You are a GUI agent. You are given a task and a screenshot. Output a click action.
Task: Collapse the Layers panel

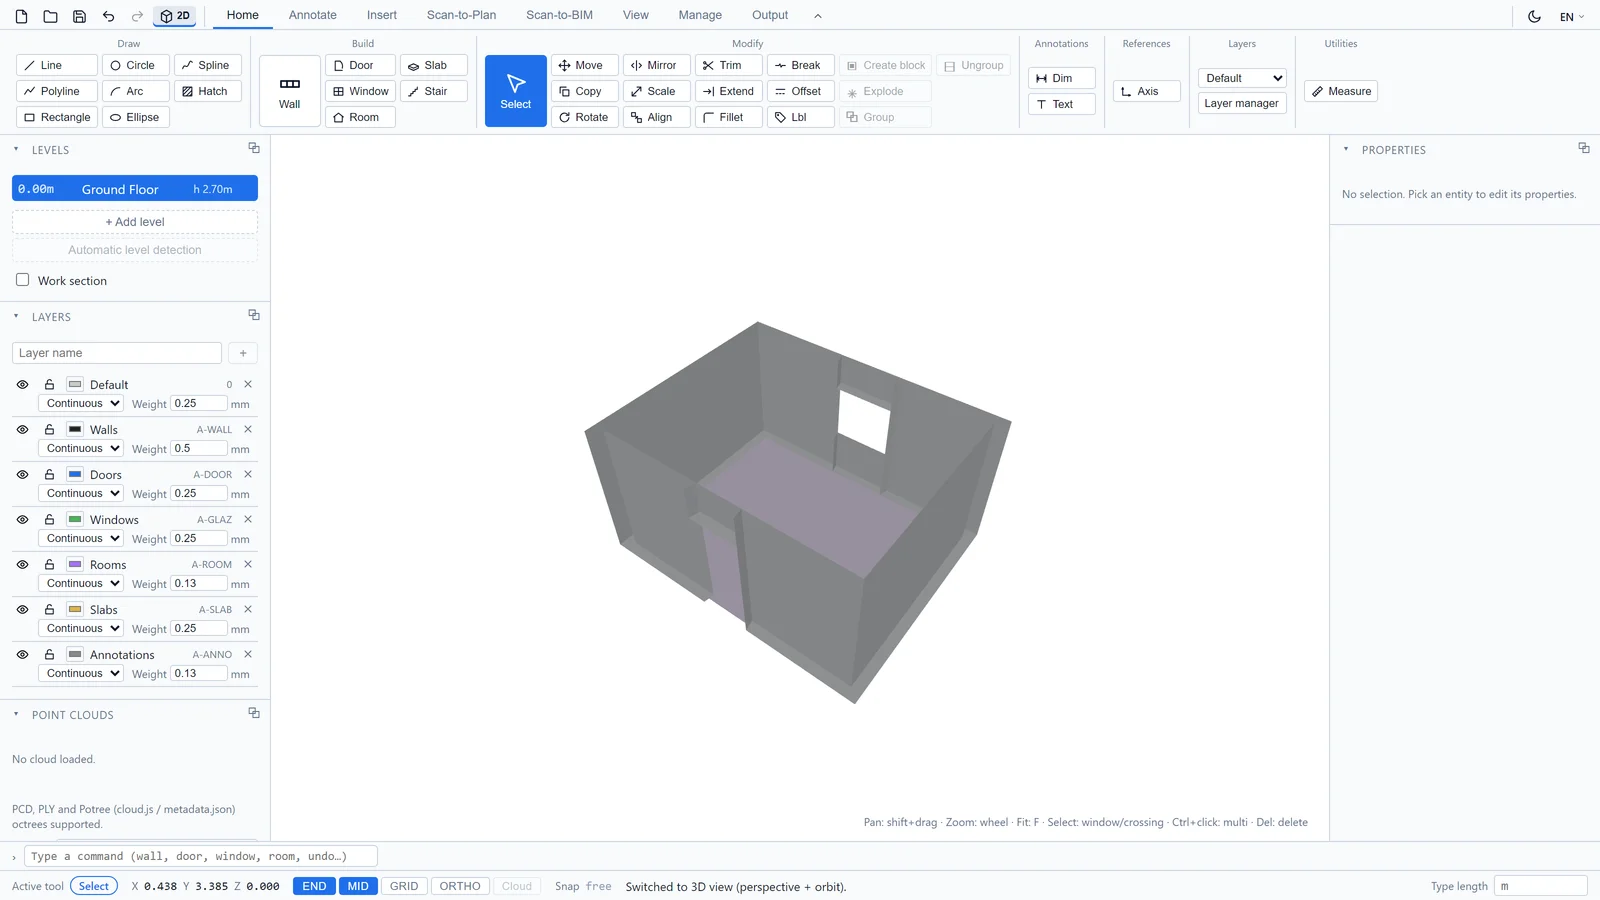16,316
